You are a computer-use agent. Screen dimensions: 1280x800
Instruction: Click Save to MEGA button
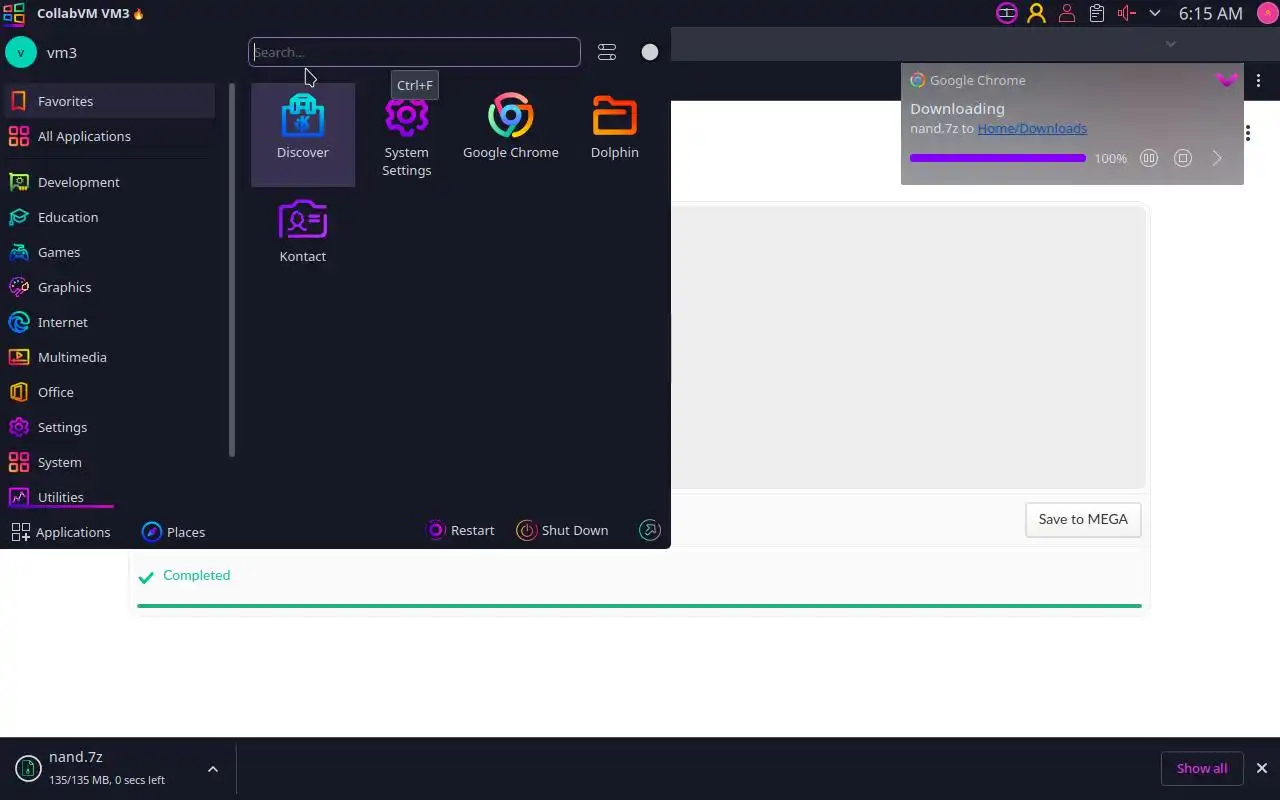click(x=1083, y=519)
